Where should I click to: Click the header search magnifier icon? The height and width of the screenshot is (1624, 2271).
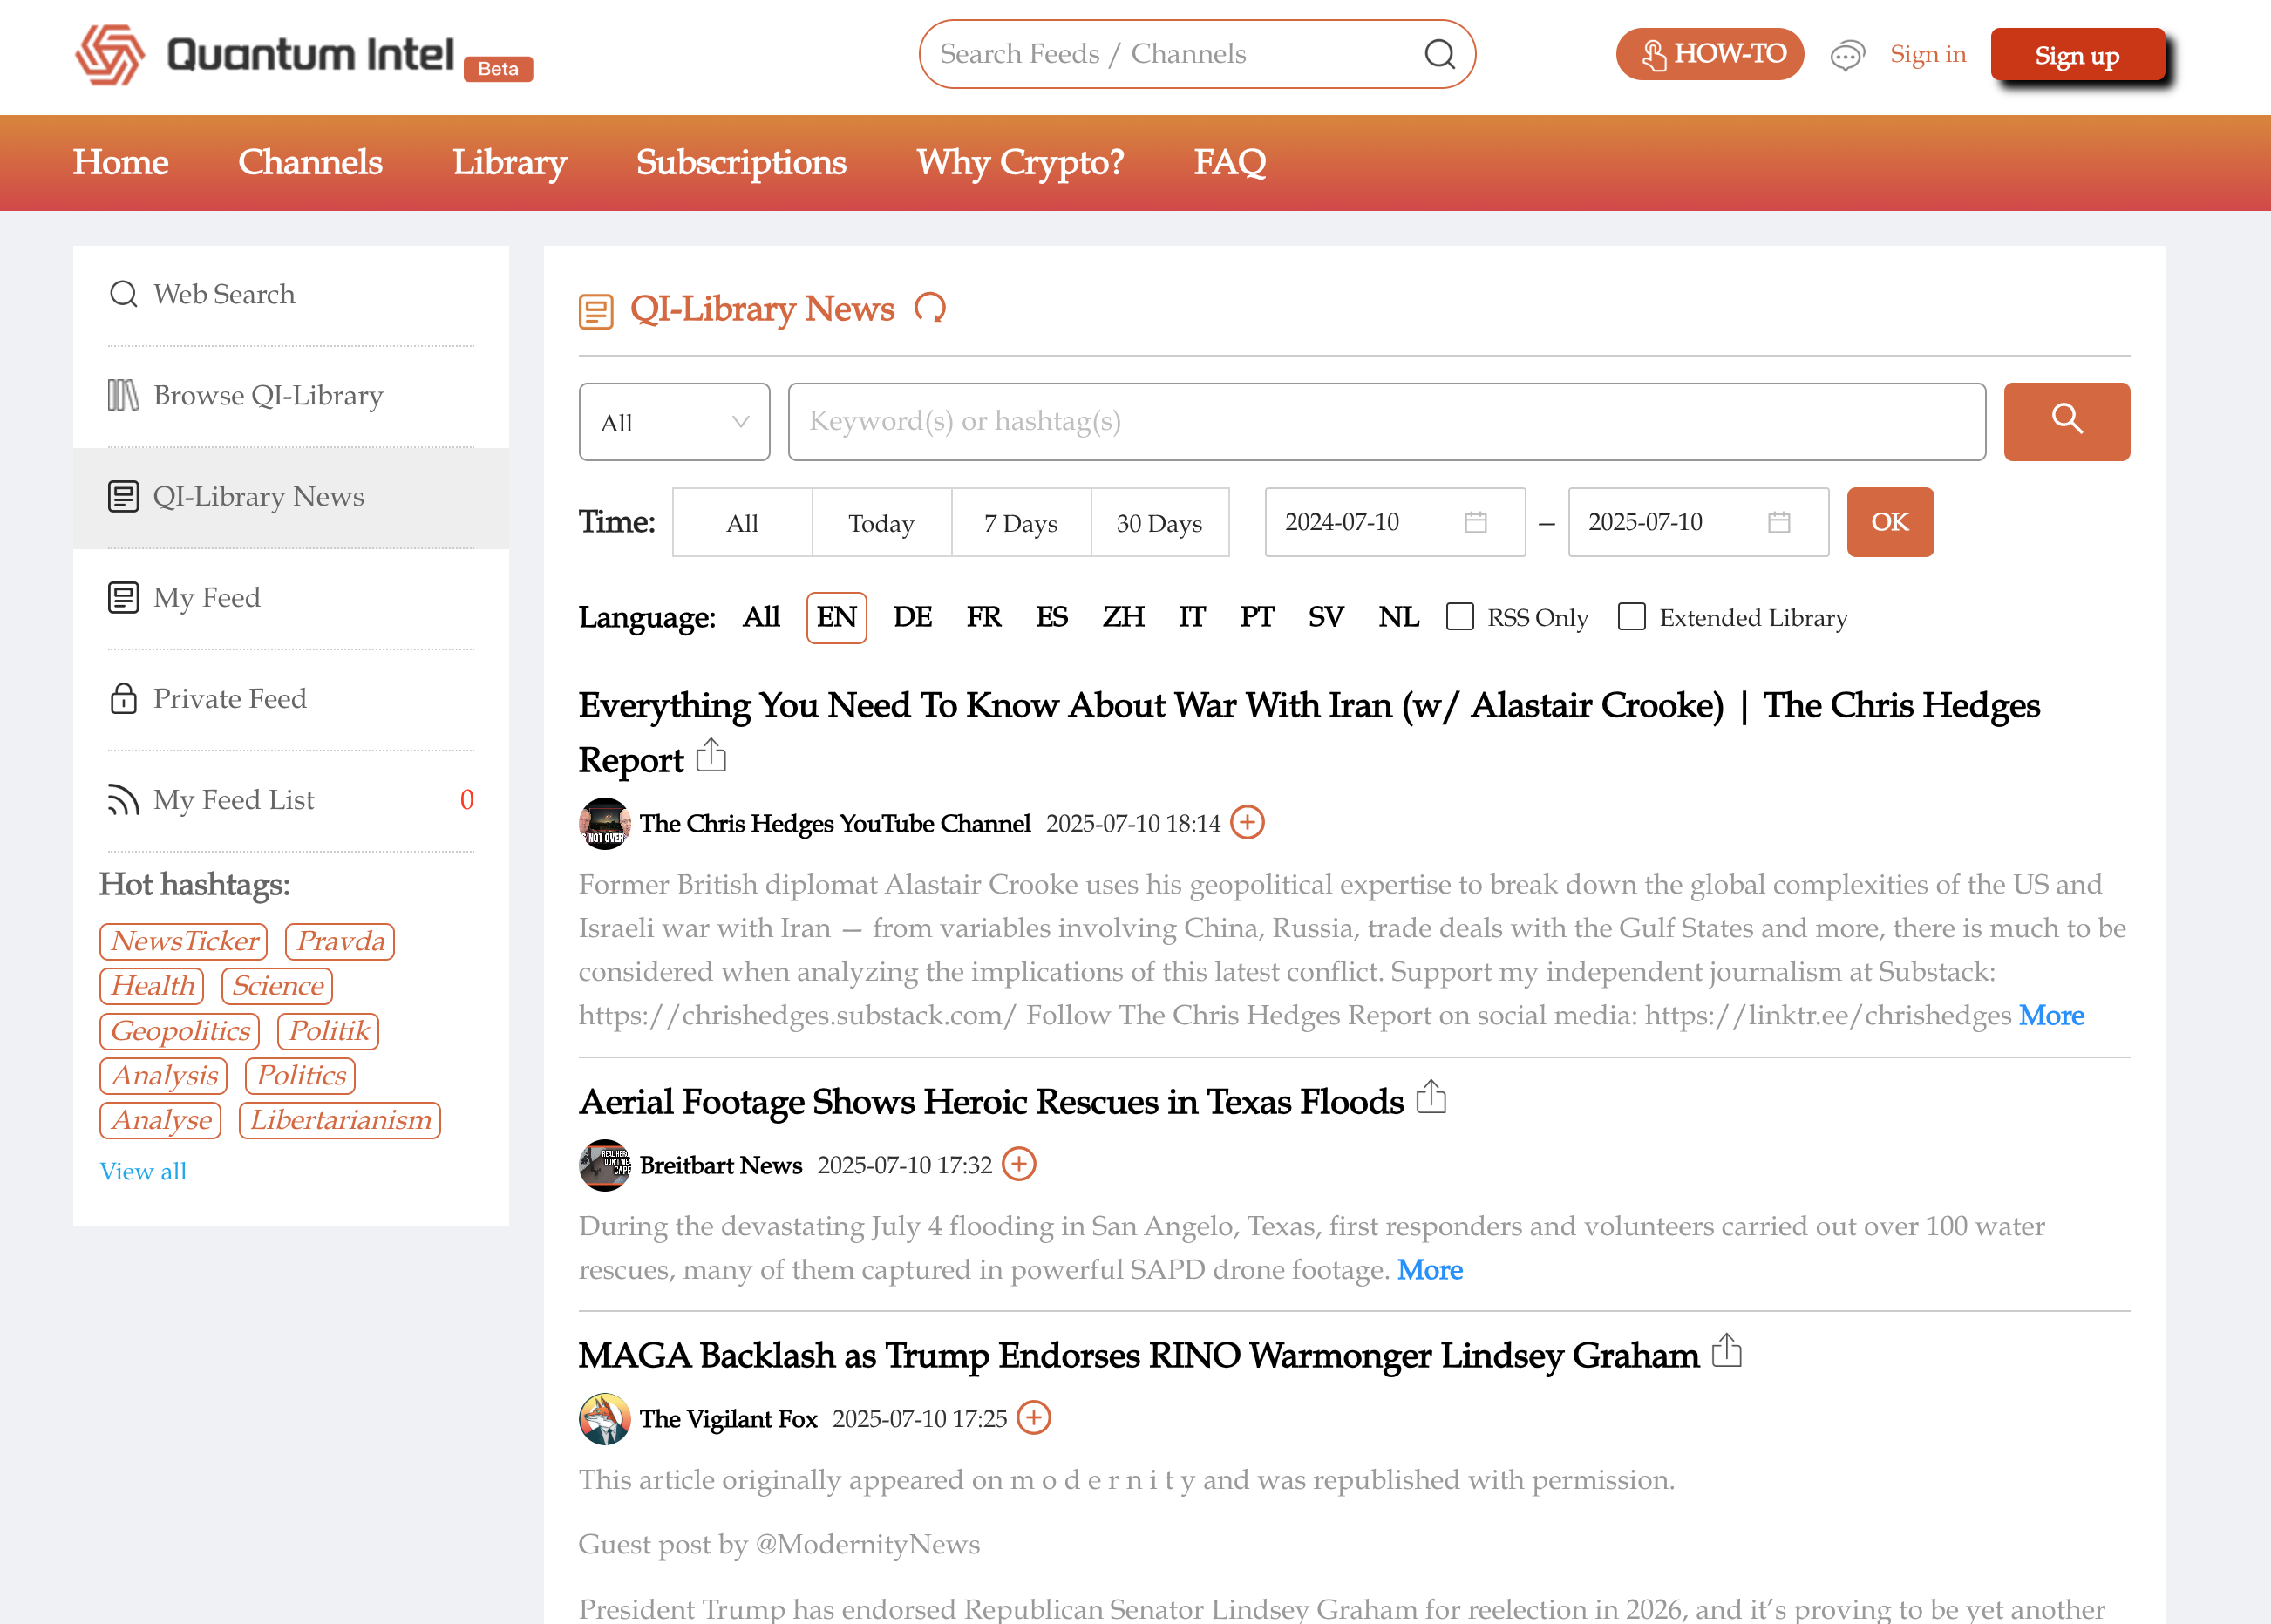point(1439,54)
